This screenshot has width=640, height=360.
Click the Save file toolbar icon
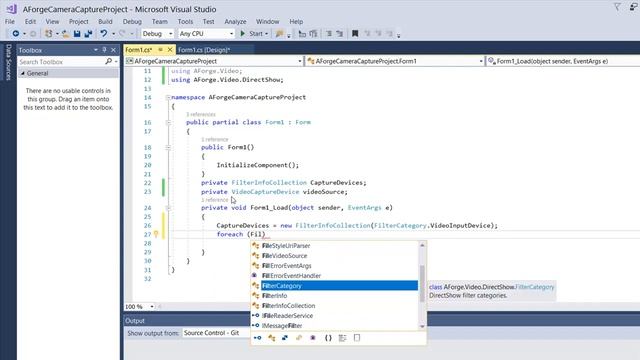pyautogui.click(x=77, y=34)
